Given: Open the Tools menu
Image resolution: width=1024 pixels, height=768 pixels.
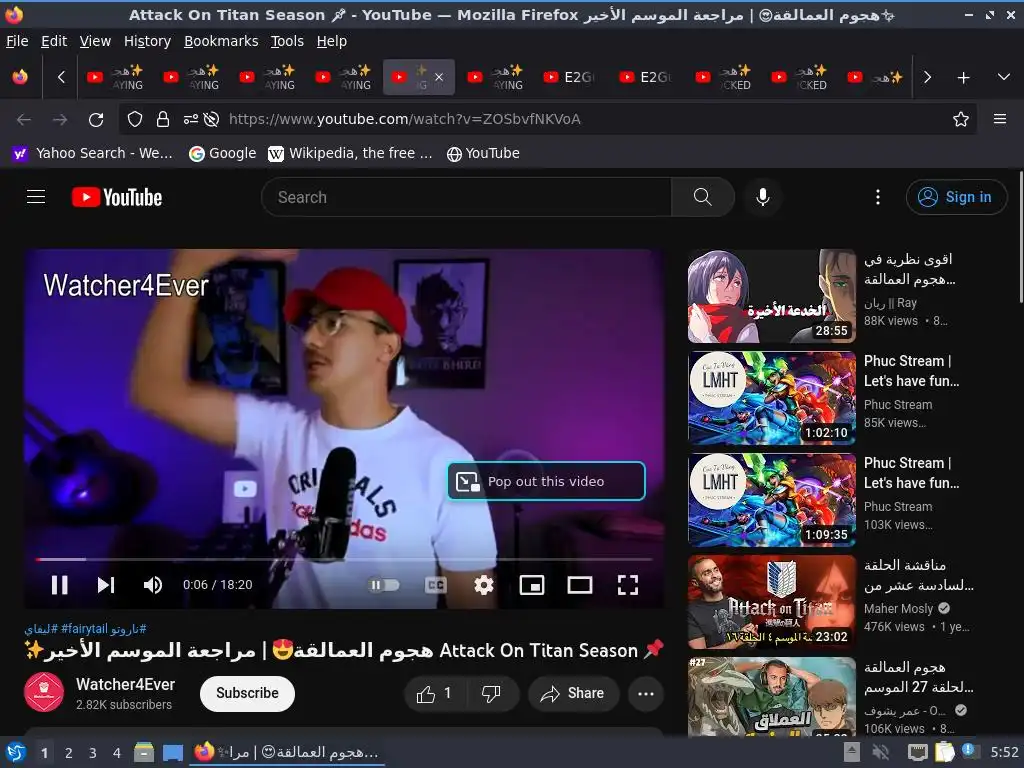Looking at the screenshot, I should (287, 41).
